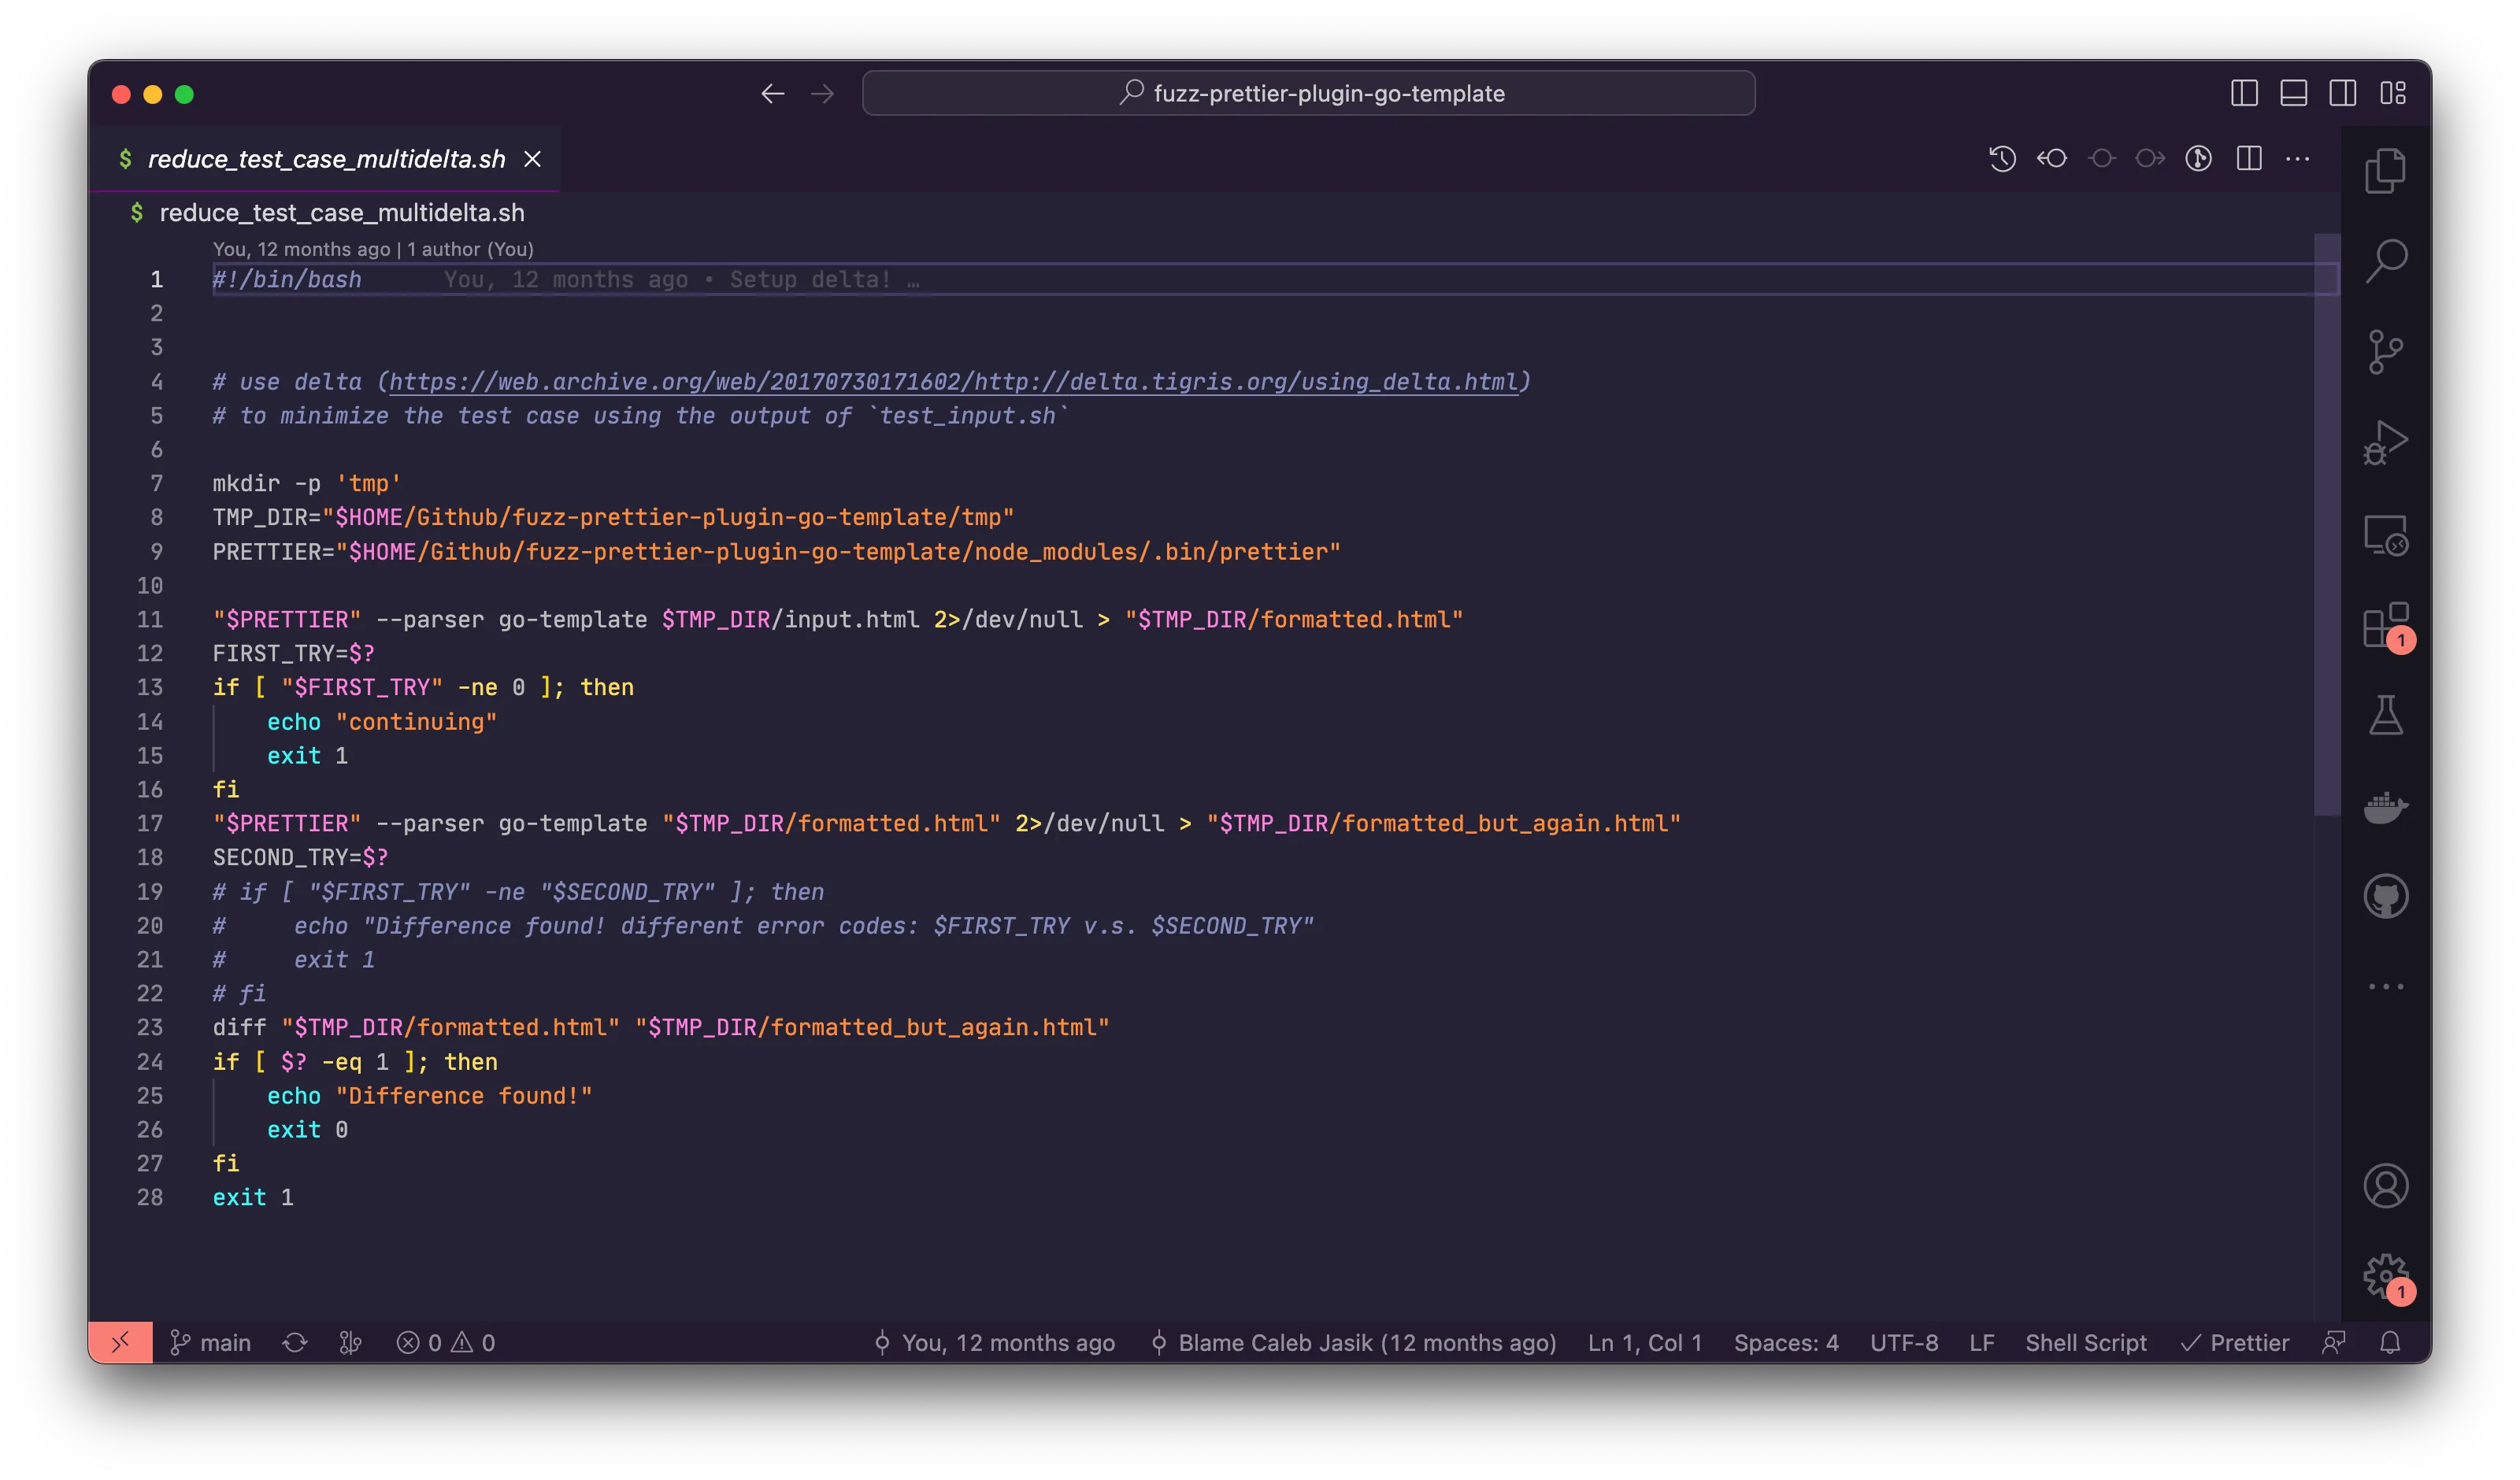This screenshot has height=1480, width=2520.
Task: Open the Docker panel icon
Action: (2385, 806)
